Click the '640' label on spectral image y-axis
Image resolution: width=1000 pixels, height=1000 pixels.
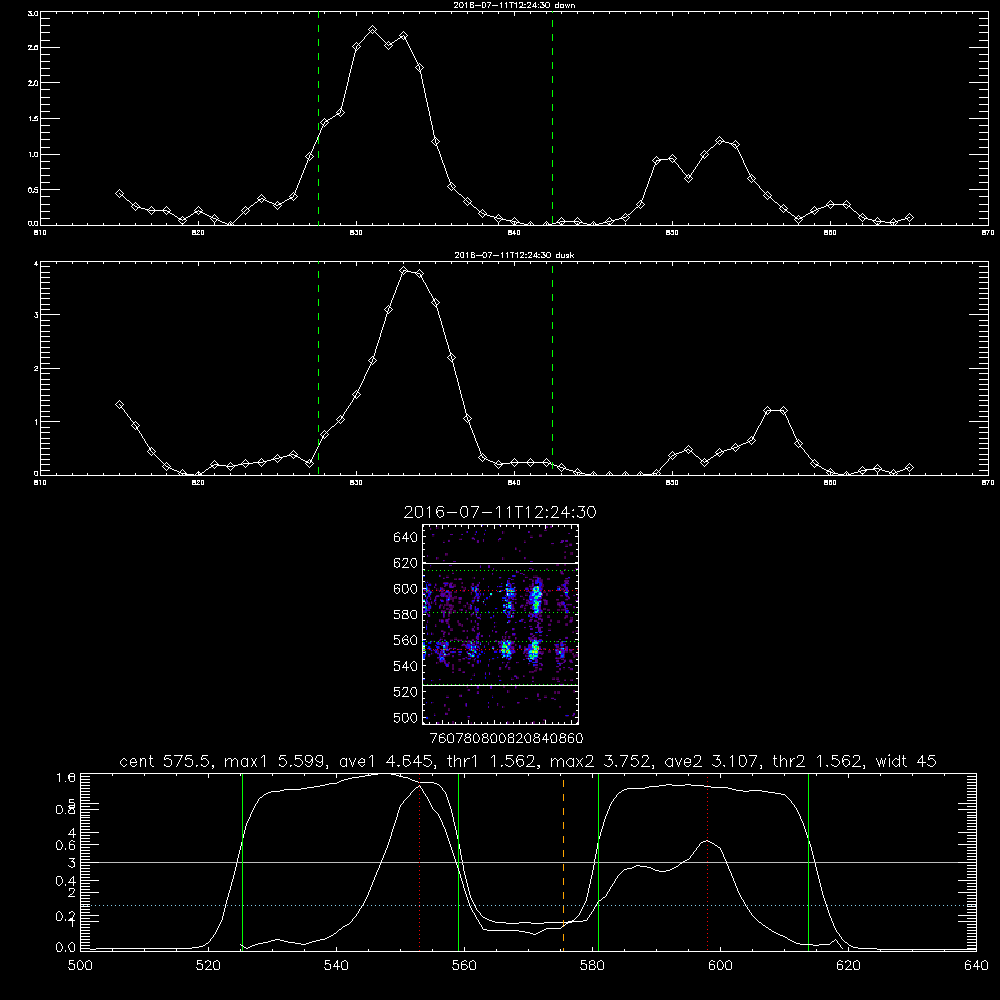406,538
